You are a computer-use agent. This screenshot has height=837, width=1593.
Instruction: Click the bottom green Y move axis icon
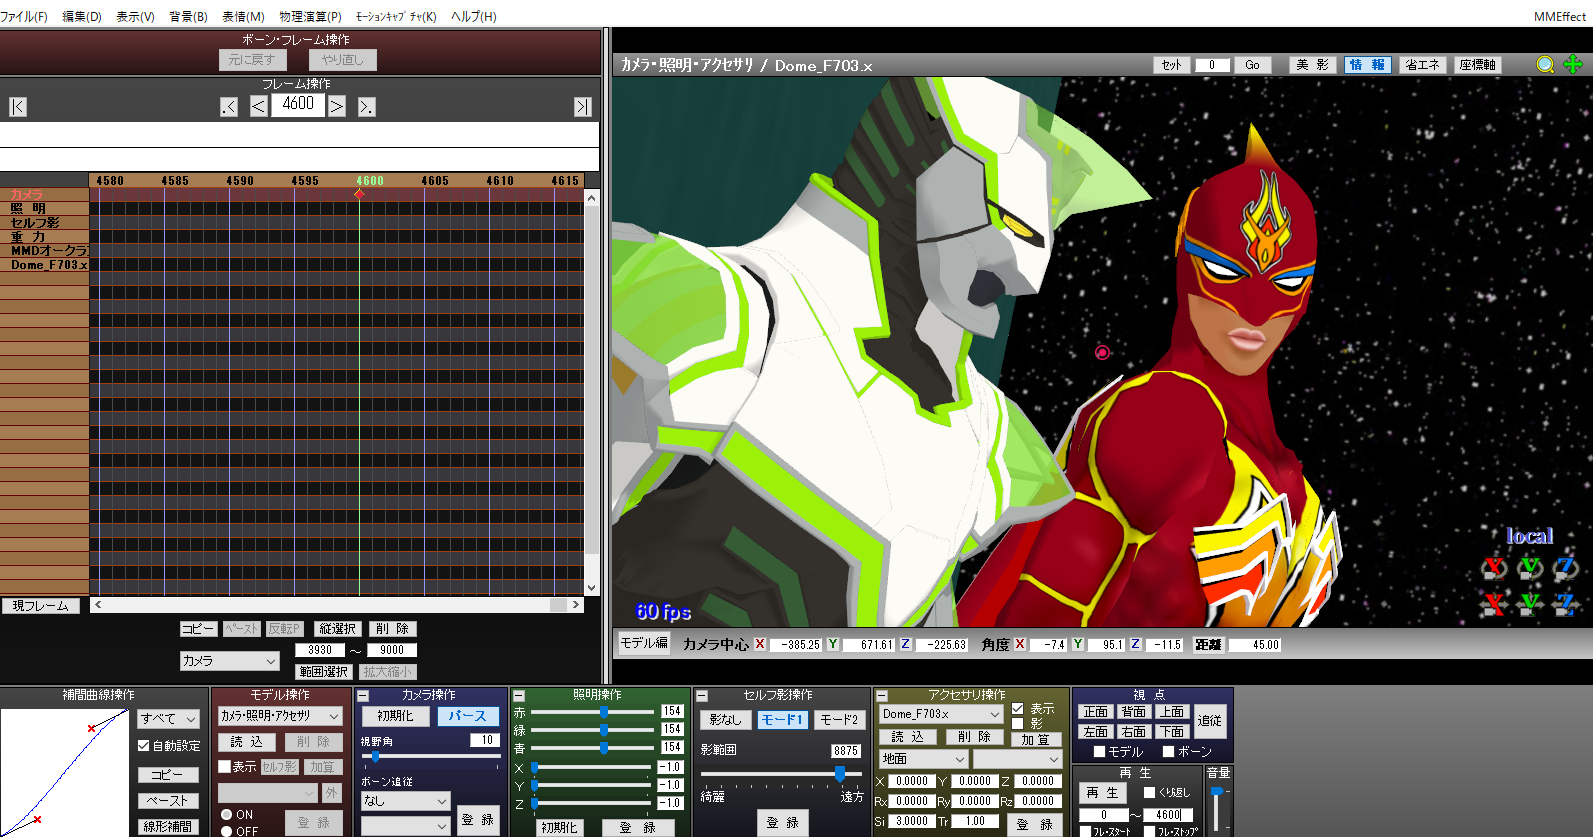pyautogui.click(x=1531, y=603)
